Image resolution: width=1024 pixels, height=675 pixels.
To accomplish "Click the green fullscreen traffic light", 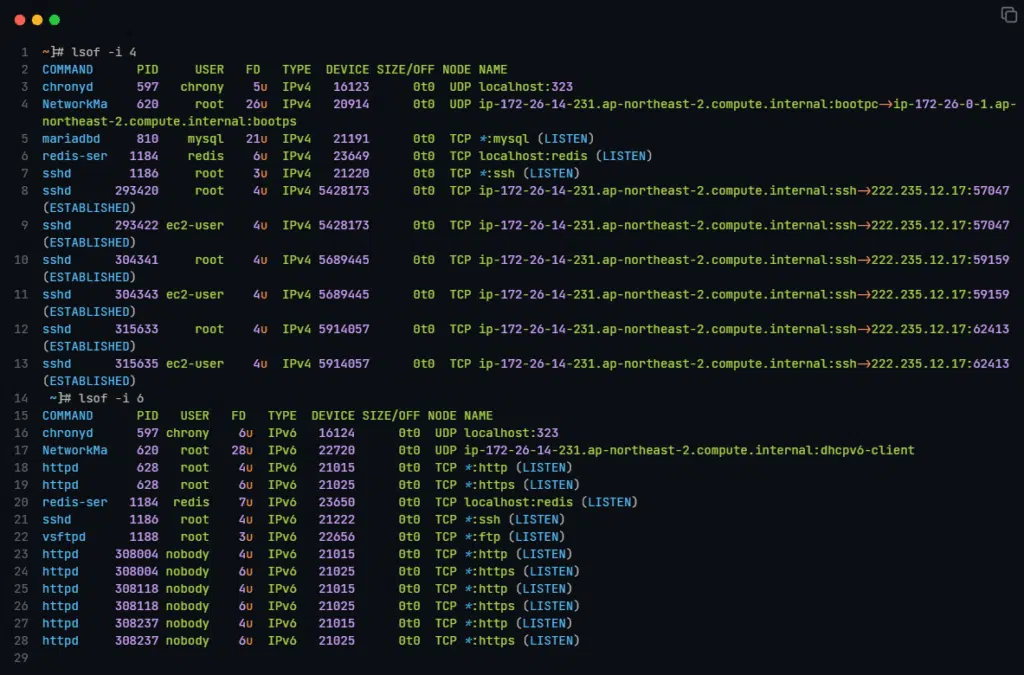I will click(x=54, y=18).
